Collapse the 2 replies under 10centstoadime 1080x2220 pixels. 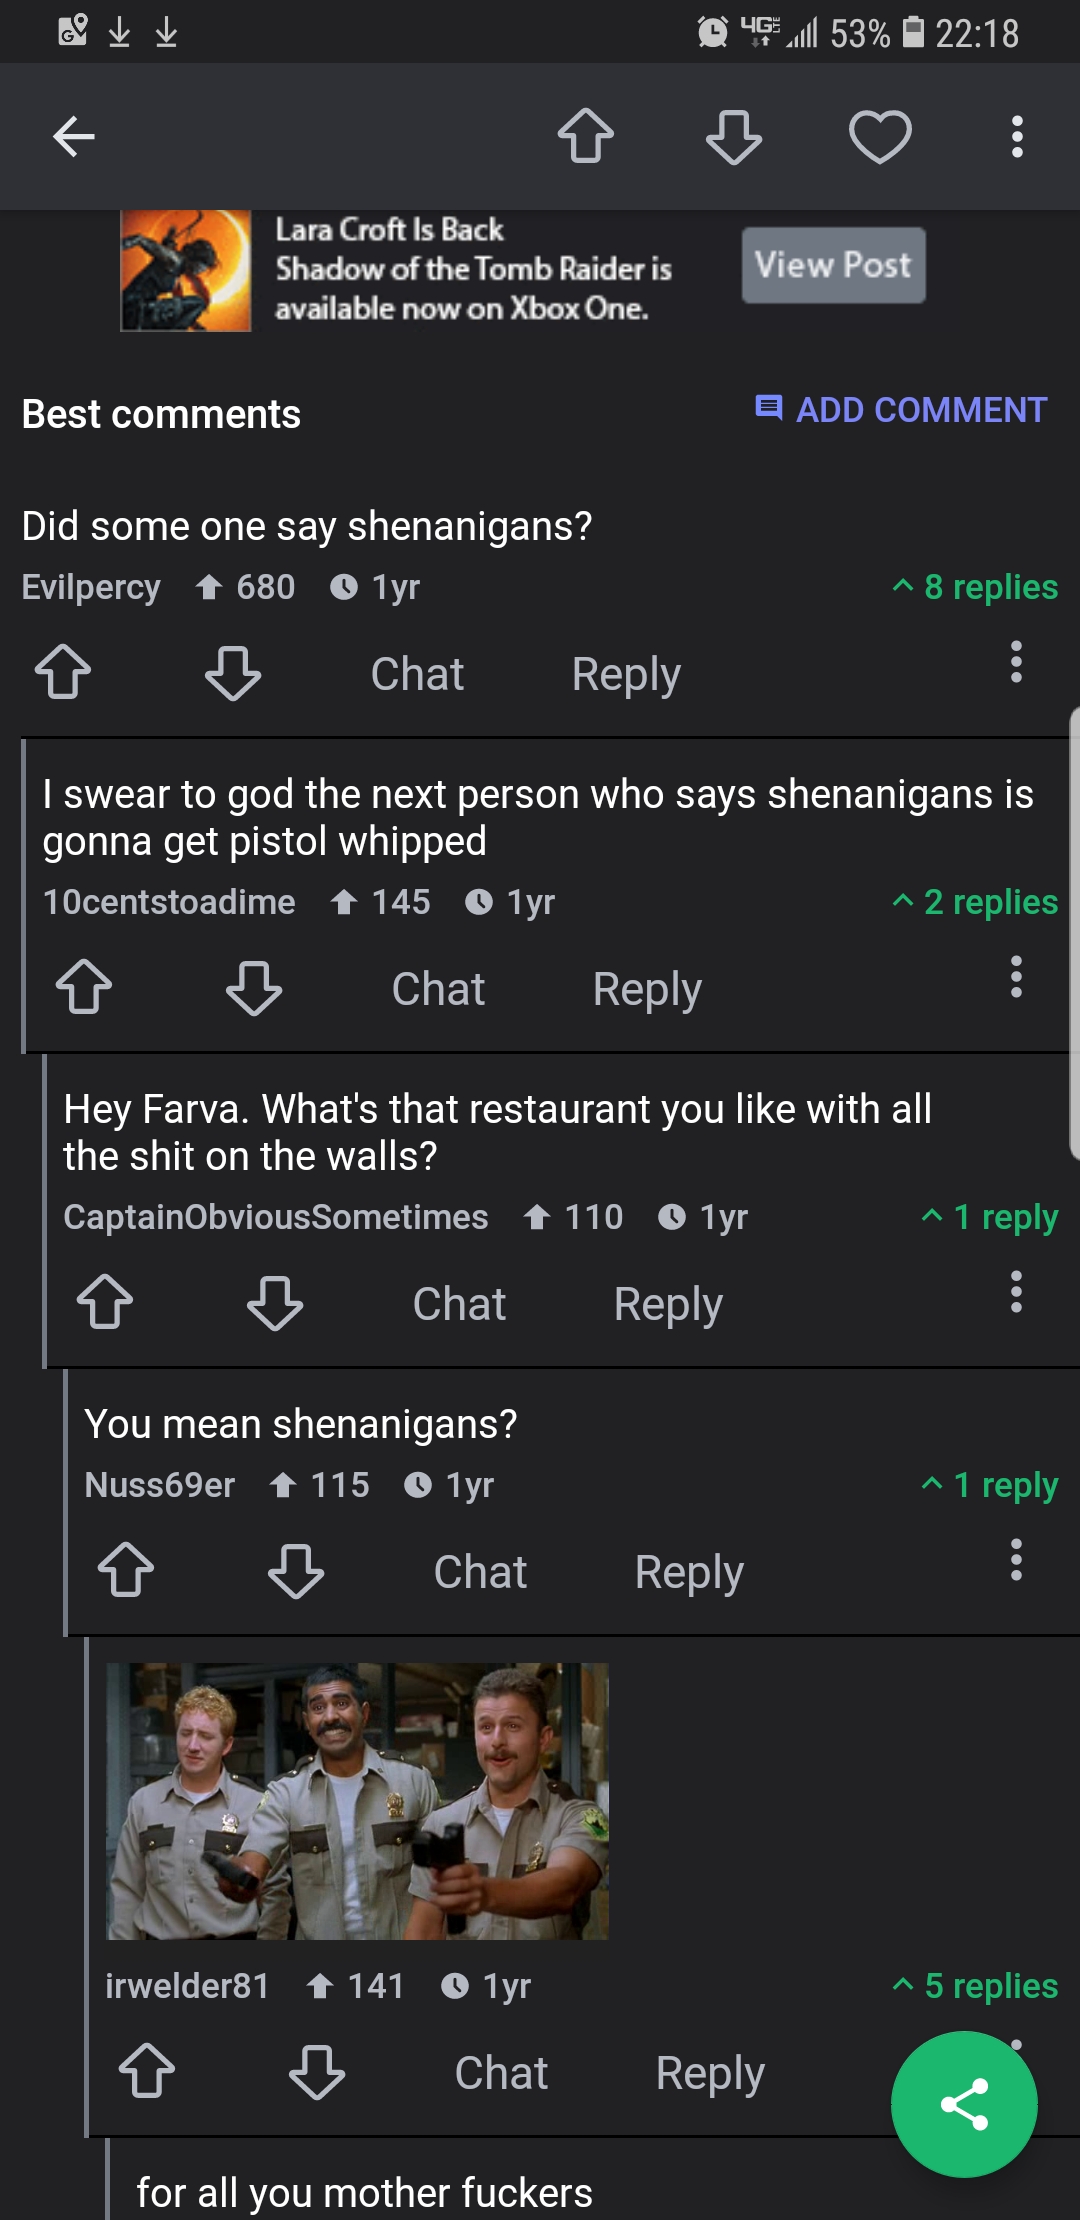click(x=975, y=902)
